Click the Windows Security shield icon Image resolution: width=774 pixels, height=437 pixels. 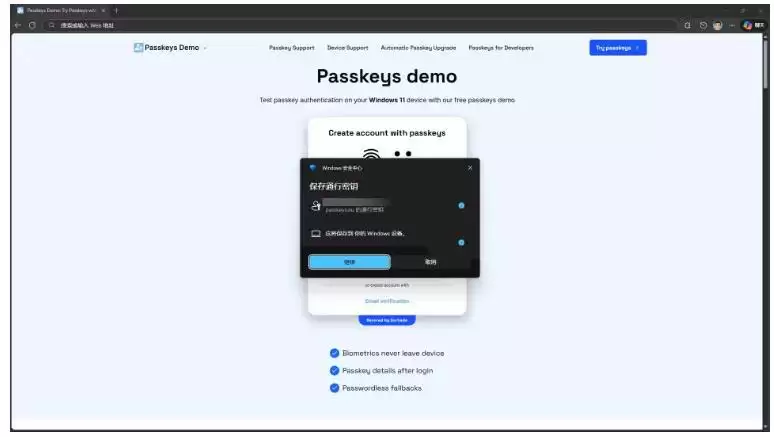[312, 168]
